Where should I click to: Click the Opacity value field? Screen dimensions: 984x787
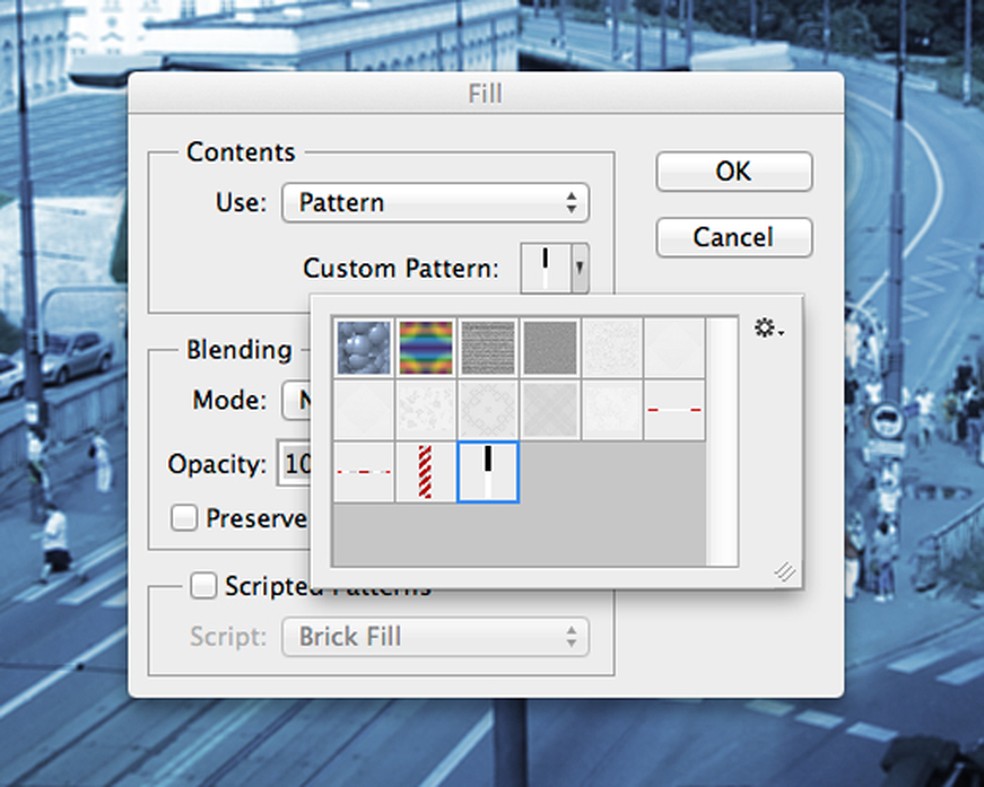[x=294, y=465]
